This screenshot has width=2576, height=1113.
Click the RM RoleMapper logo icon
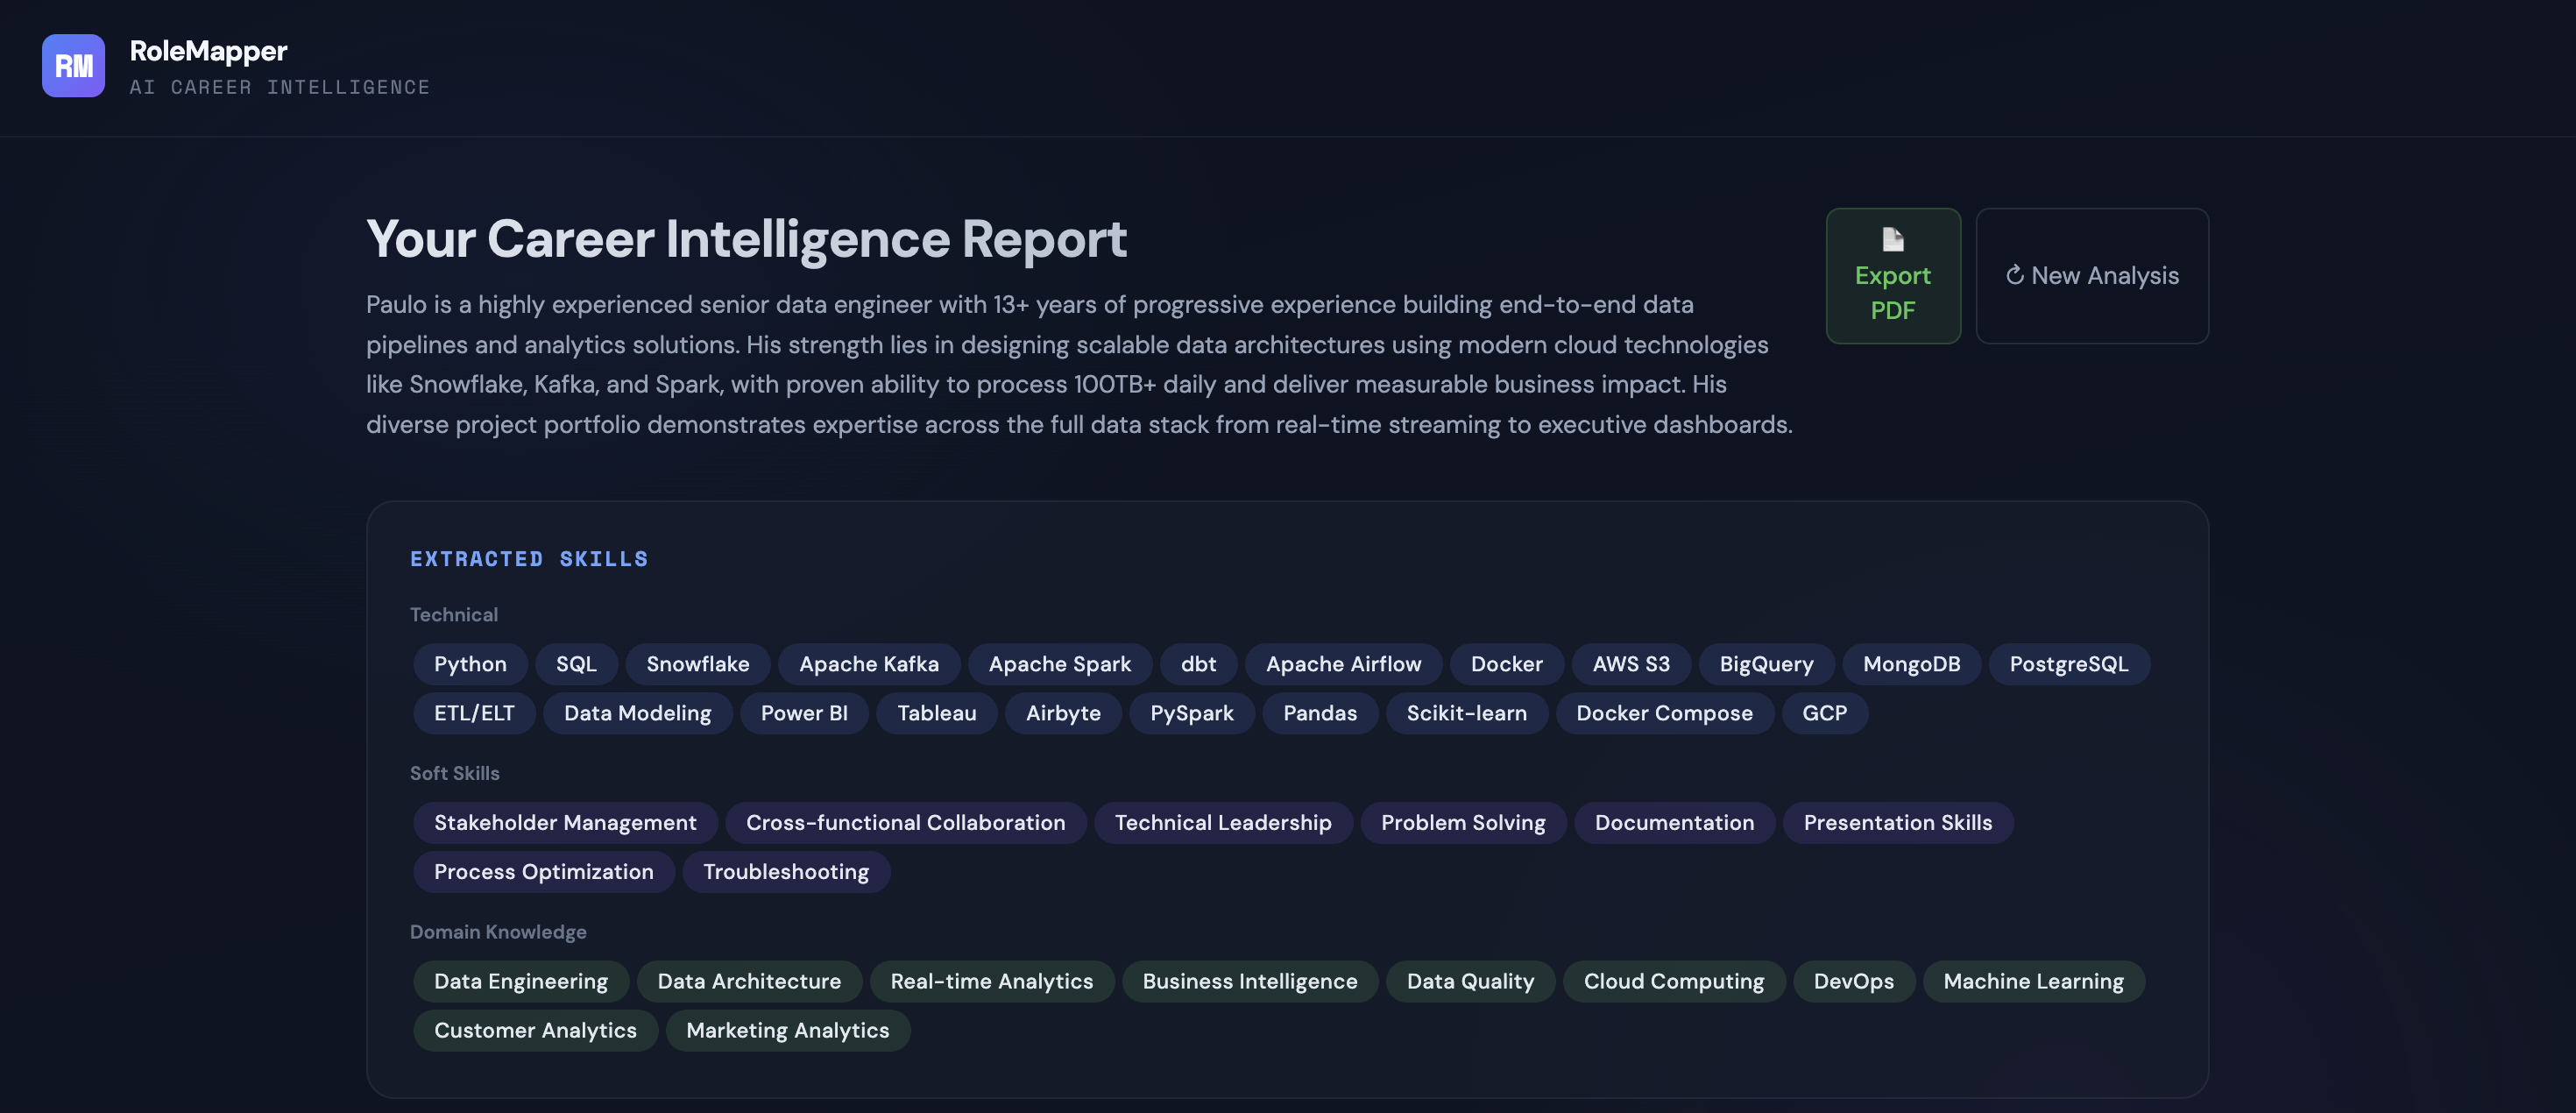coord(73,66)
